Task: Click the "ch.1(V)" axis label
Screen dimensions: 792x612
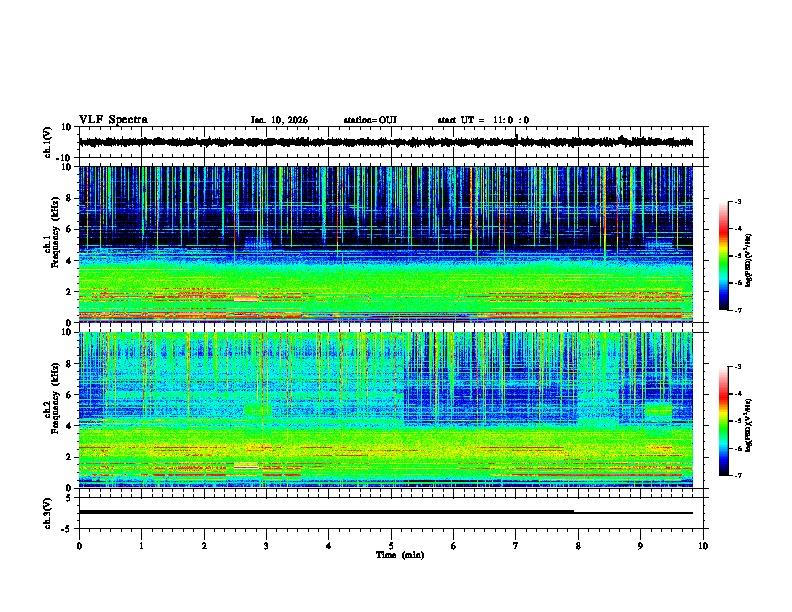Action: tap(47, 142)
